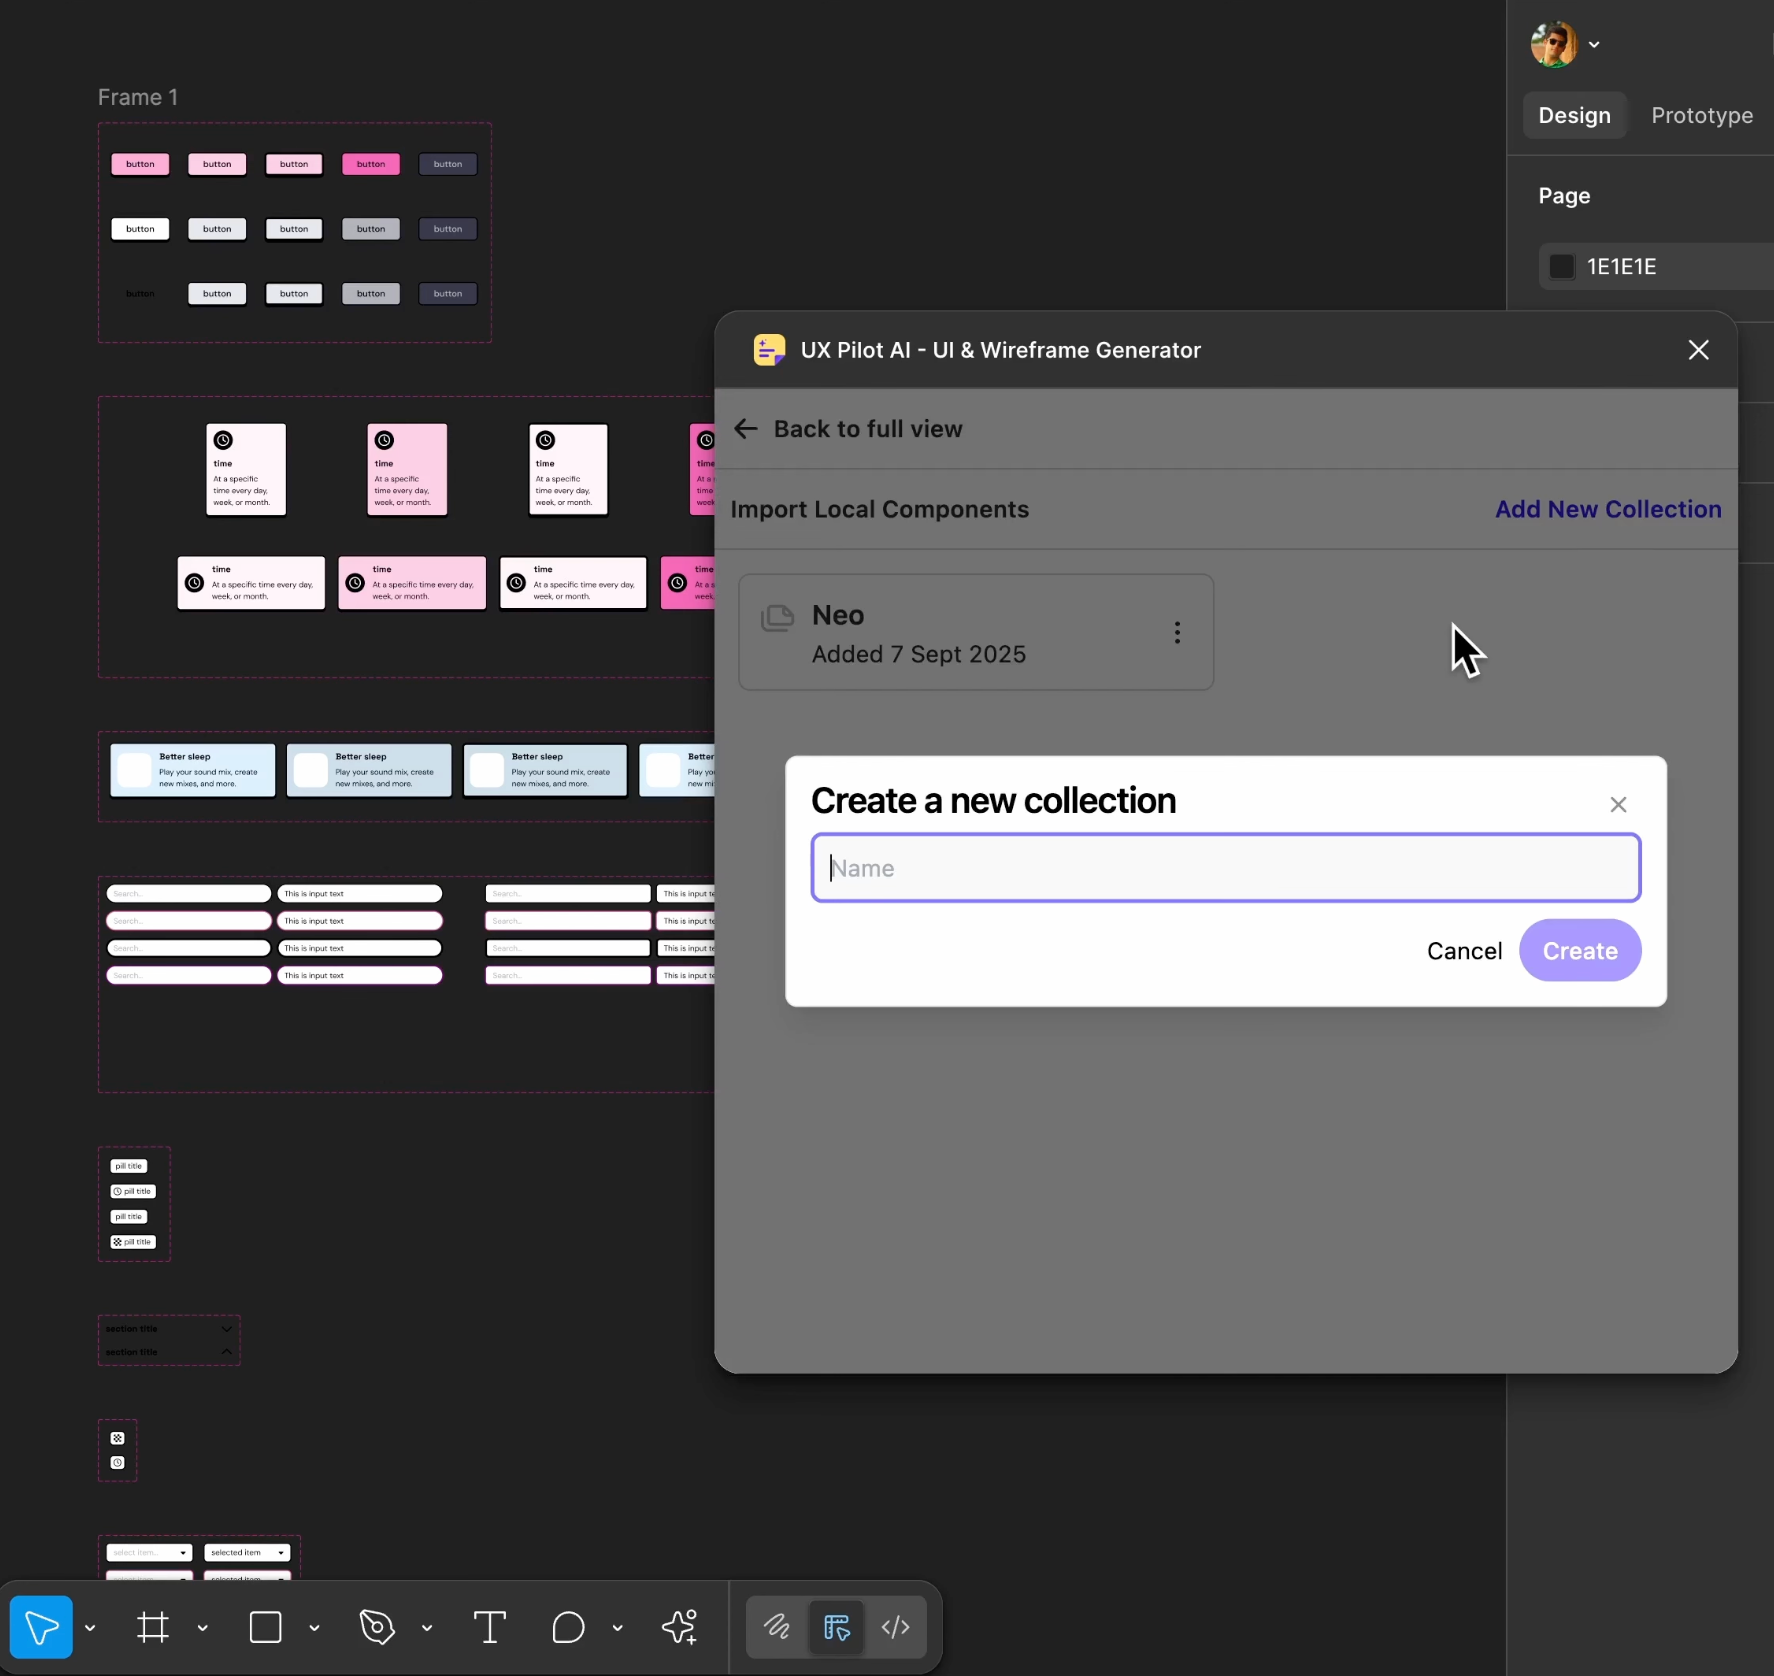Switch to Design mode toggle in toolbar
The width and height of the screenshot is (1774, 1676).
[x=836, y=1627]
